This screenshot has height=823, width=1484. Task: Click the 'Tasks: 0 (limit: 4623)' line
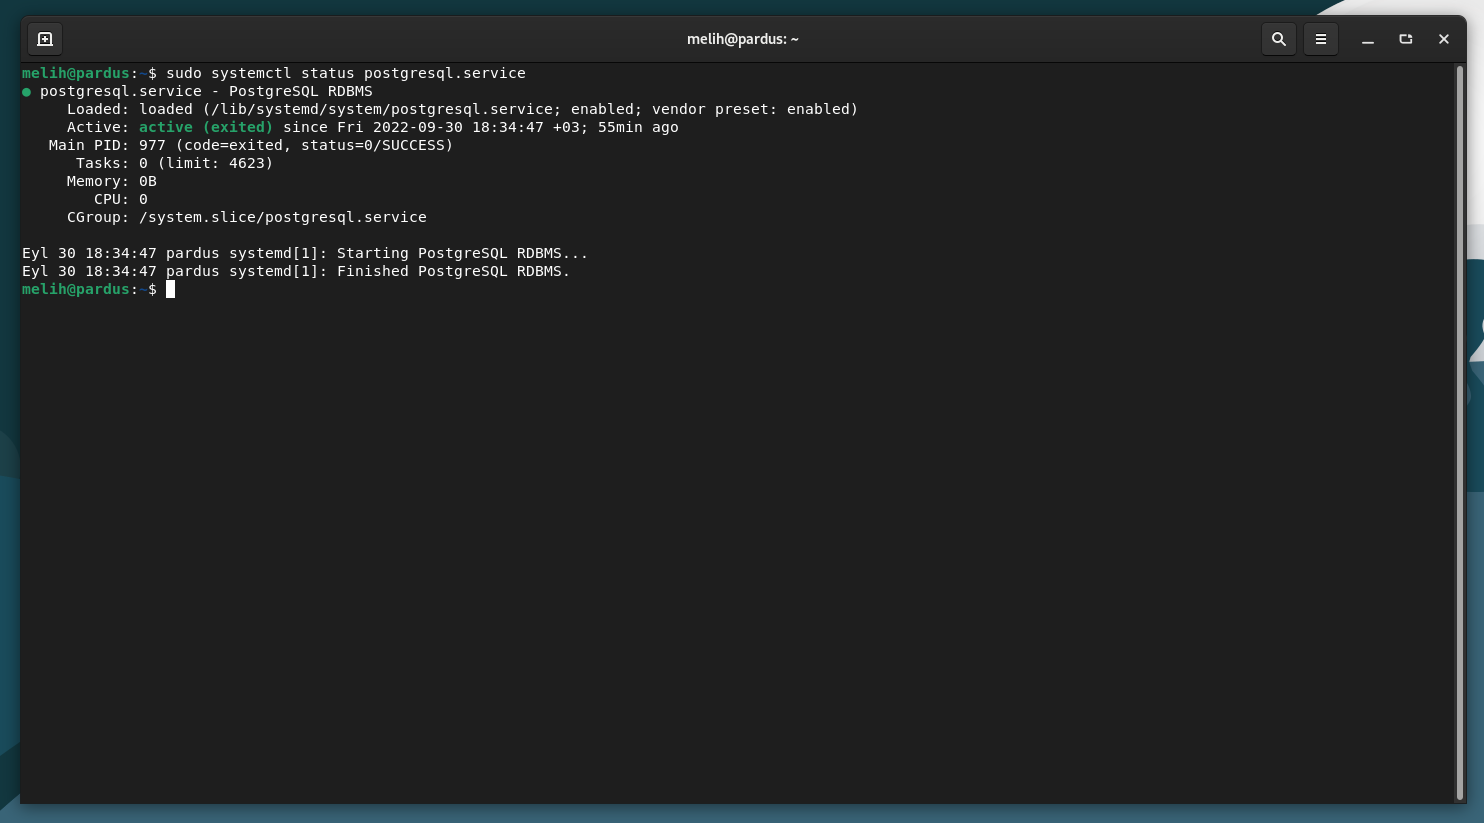click(175, 163)
